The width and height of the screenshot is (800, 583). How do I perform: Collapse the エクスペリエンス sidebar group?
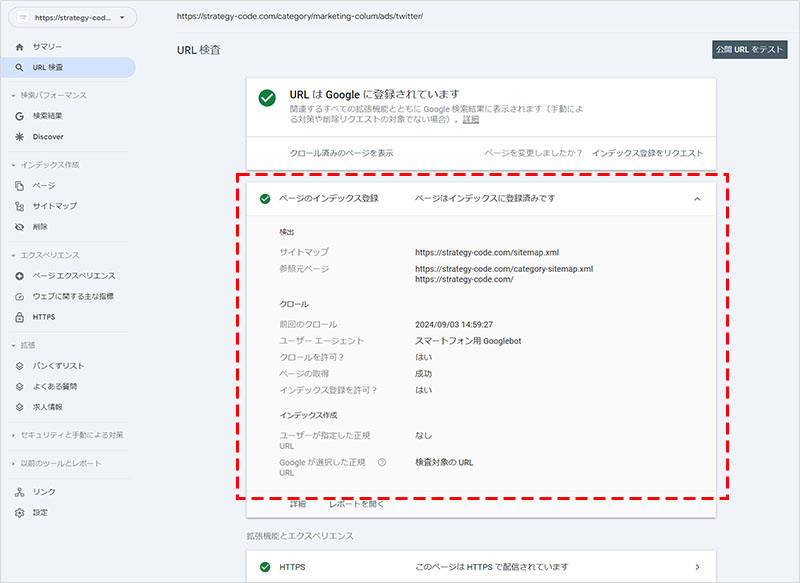point(12,255)
